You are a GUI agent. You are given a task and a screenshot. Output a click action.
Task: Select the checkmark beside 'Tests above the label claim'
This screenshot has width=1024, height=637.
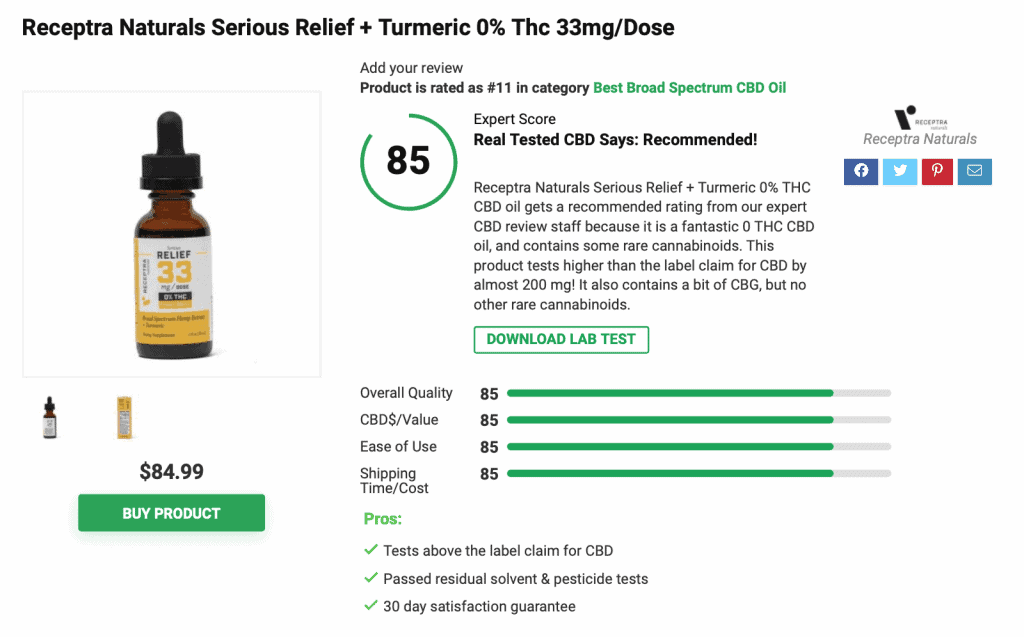(369, 550)
